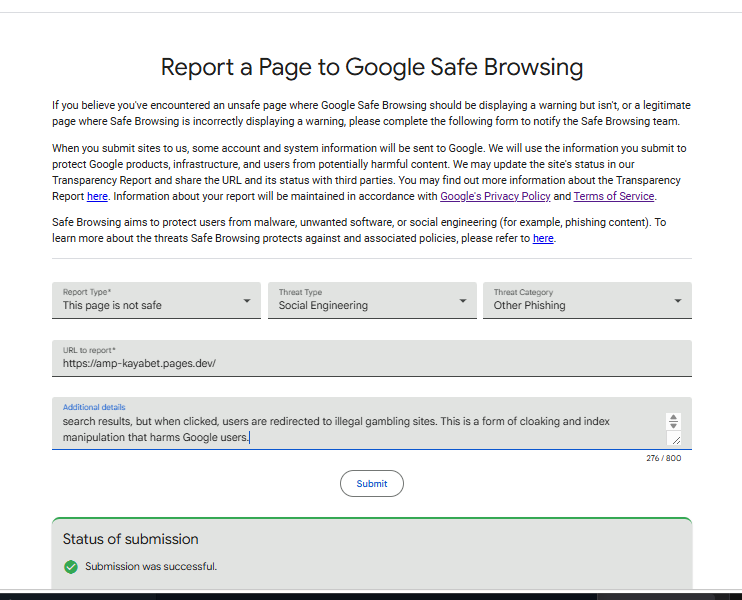Click the green success checkmark icon
Viewport: 742px width, 600px height.
[x=71, y=567]
